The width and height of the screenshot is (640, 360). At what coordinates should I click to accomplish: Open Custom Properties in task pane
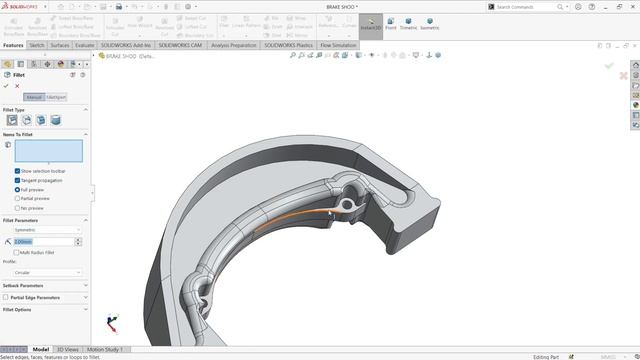click(636, 115)
